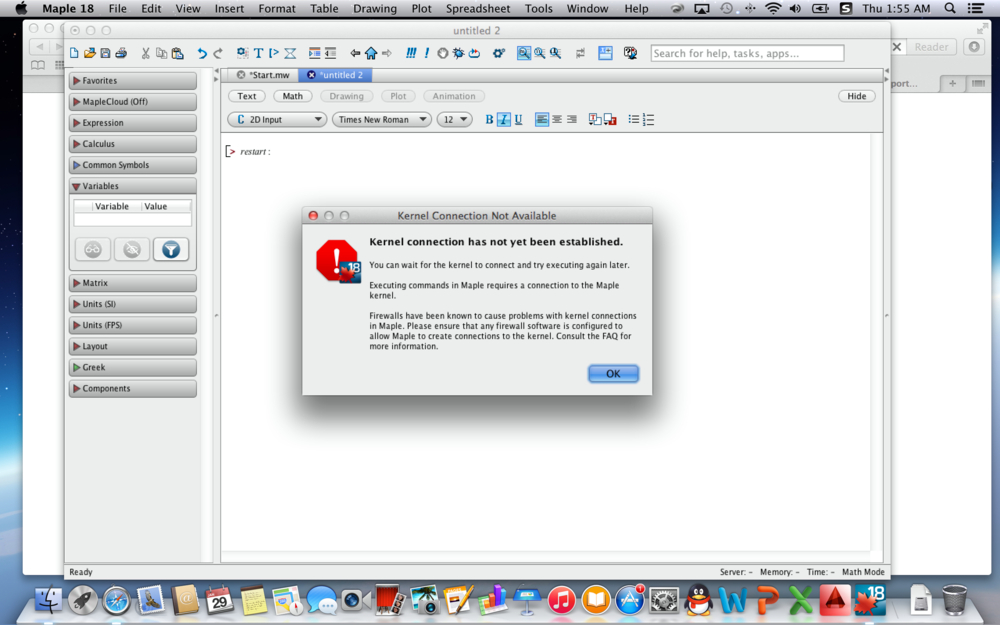Toggle bulleted list formatting
The height and width of the screenshot is (625, 1000).
tap(633, 120)
